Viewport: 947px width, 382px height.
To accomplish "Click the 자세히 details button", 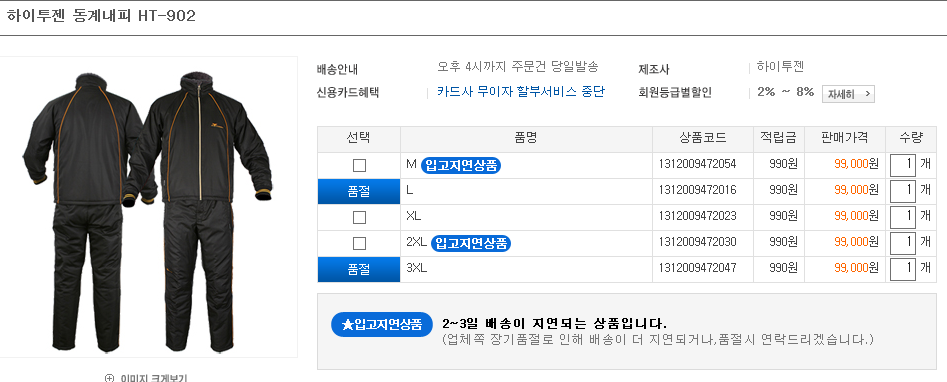I will pos(848,94).
